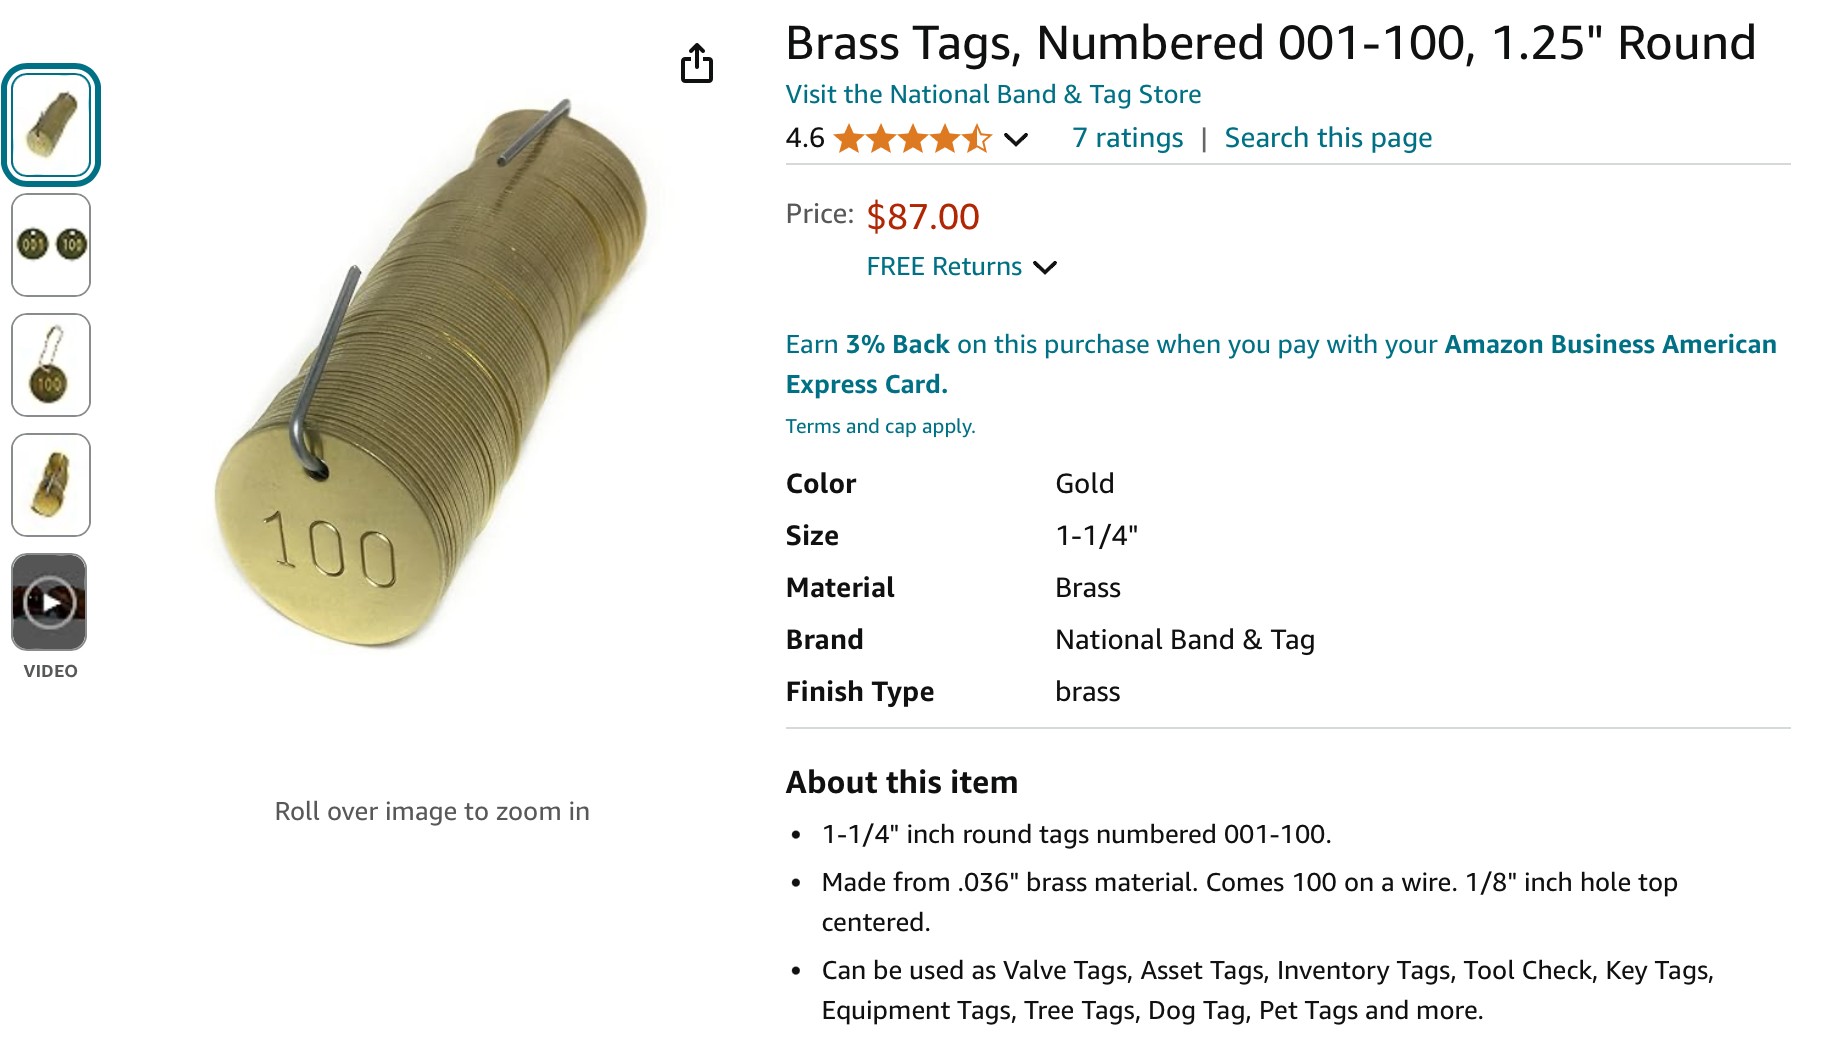Click the $87.00 price

[922, 217]
